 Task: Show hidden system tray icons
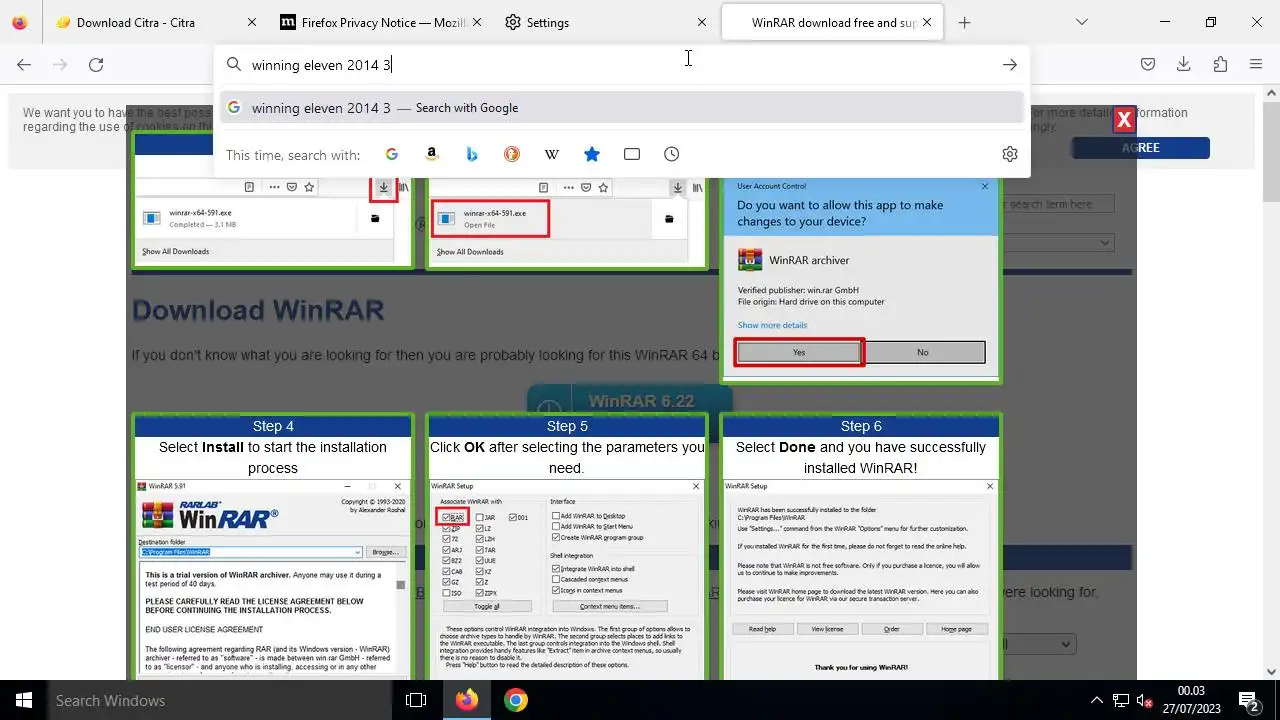1097,700
